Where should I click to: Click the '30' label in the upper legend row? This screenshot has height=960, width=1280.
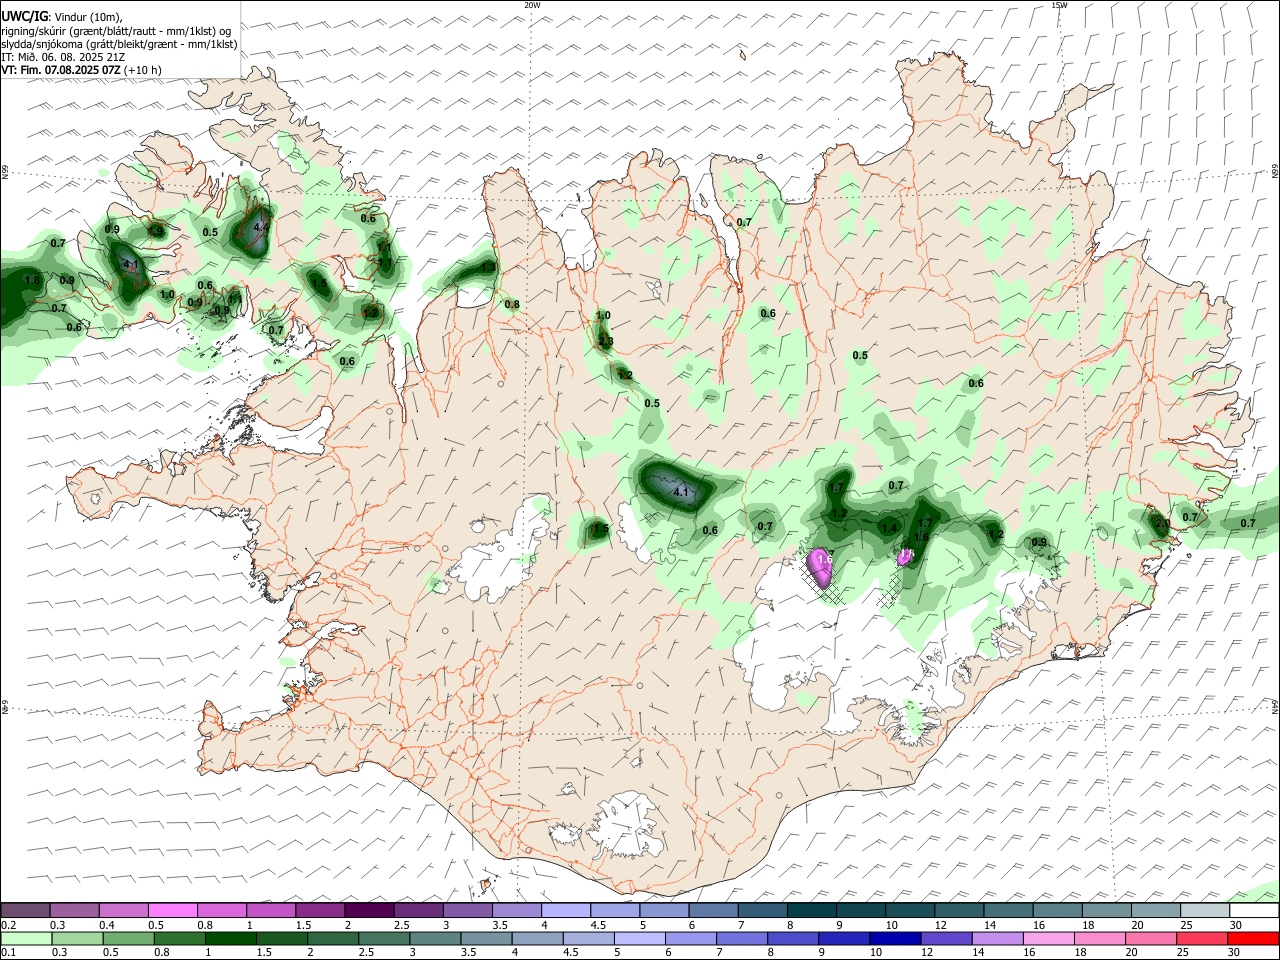[1236, 925]
